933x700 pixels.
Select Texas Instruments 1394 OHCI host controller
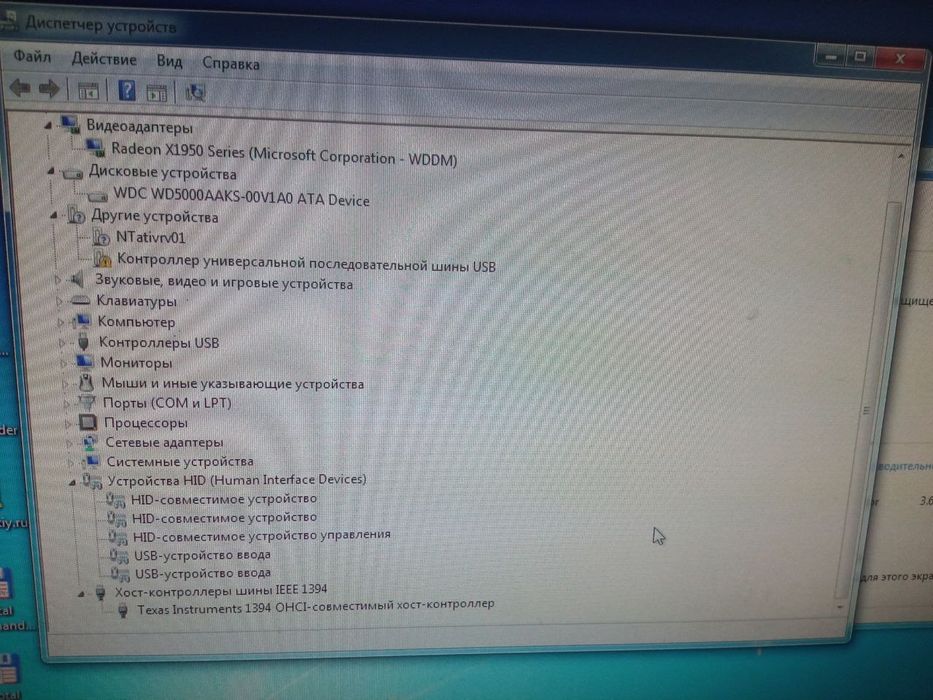316,607
